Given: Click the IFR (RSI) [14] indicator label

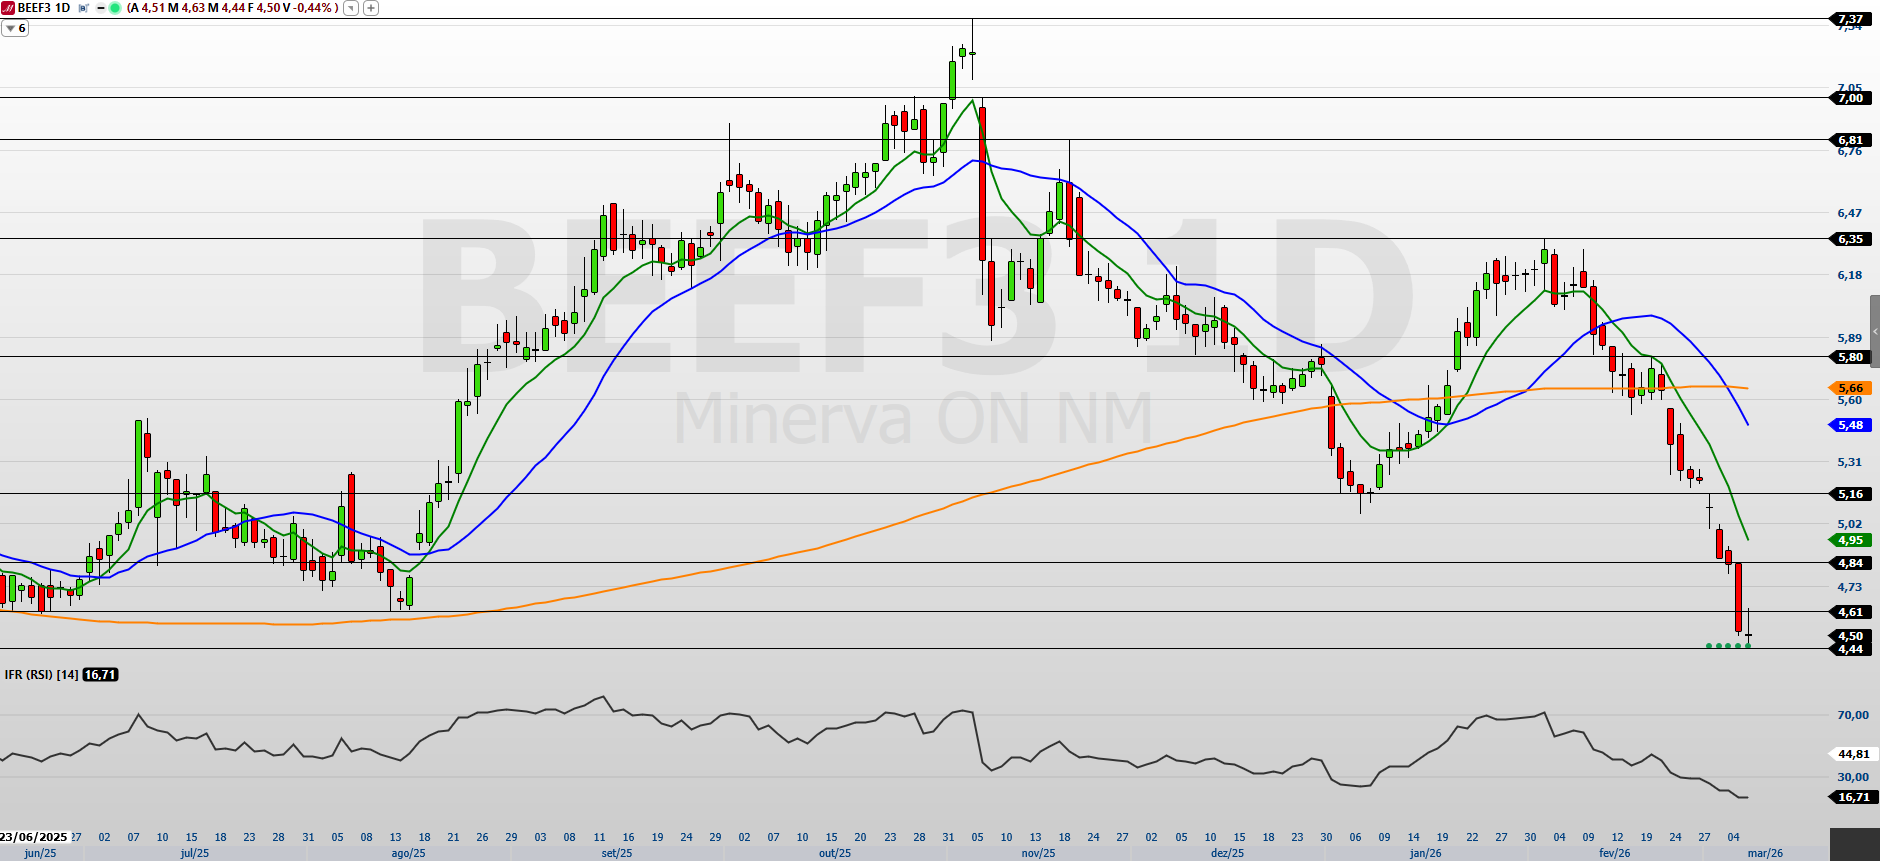Looking at the screenshot, I should (x=41, y=675).
